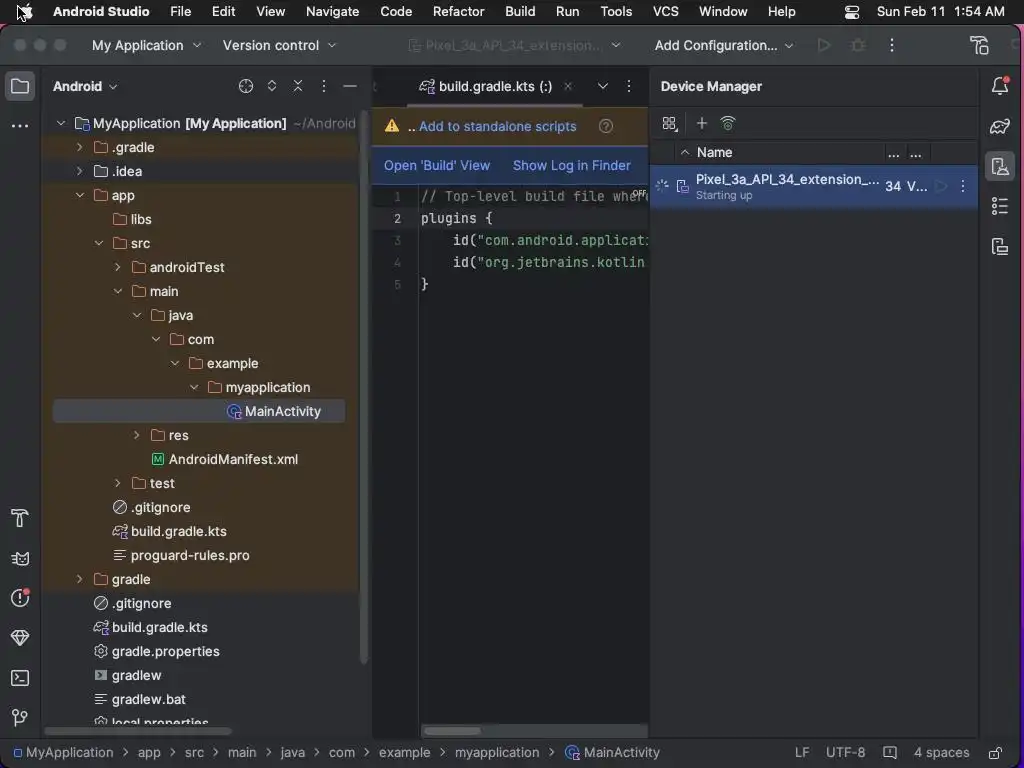Open the main toolbar More Actions menu
This screenshot has width=1024, height=768.
tap(892, 45)
